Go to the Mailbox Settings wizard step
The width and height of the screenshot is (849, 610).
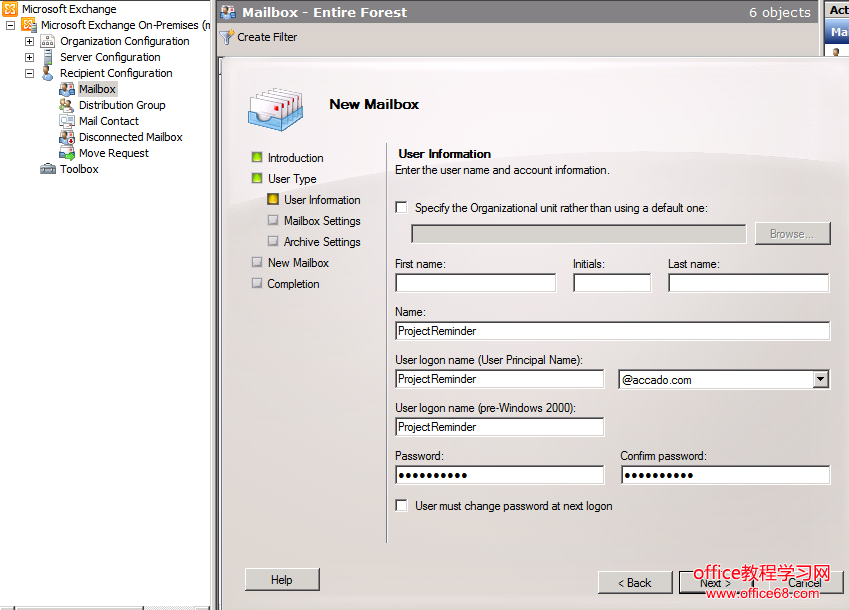click(321, 221)
